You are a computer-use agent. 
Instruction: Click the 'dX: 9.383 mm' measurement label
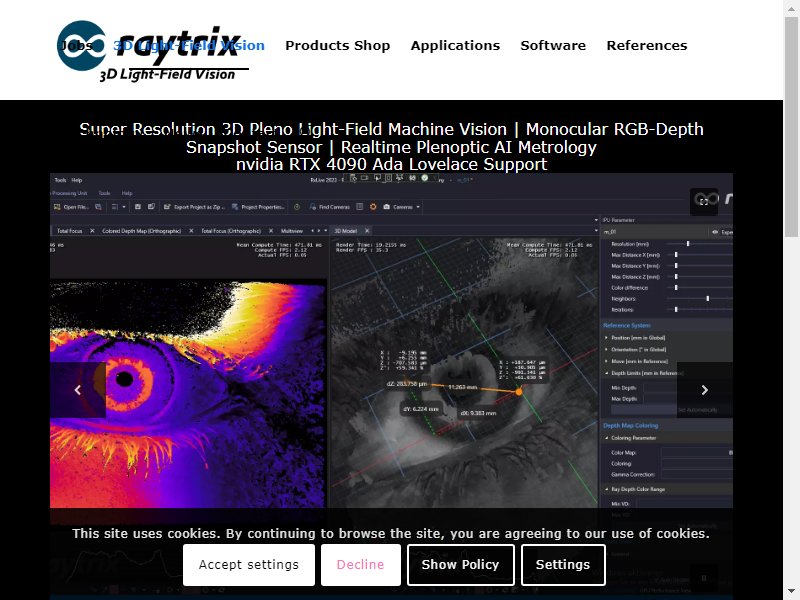(478, 413)
